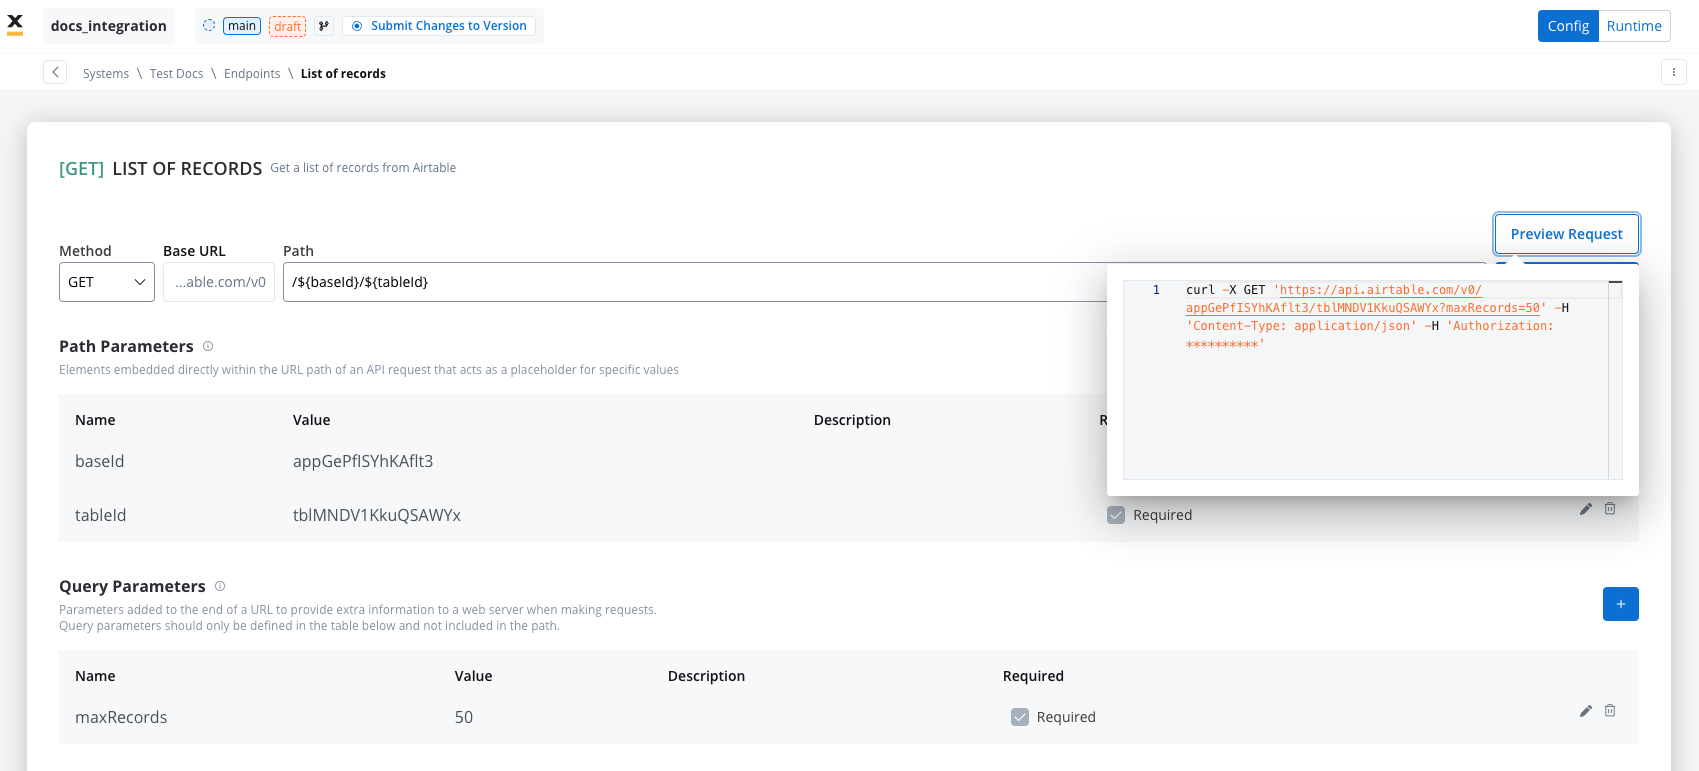The image size is (1699, 771).
Task: Edit the tableId parameter with pencil
Action: click(x=1585, y=509)
